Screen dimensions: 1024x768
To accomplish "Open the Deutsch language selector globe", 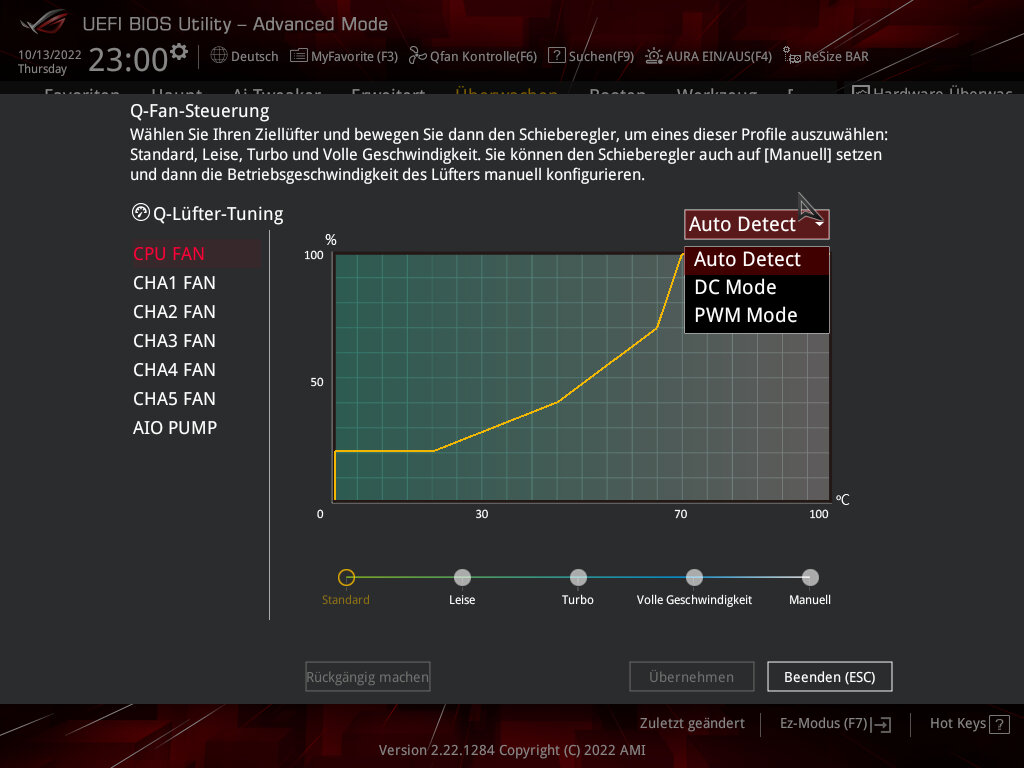I will tap(219, 56).
